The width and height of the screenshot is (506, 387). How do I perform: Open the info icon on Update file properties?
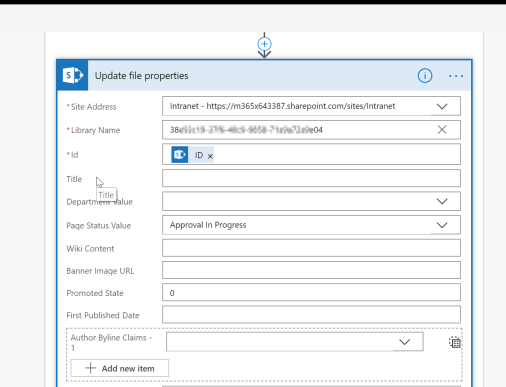(425, 76)
